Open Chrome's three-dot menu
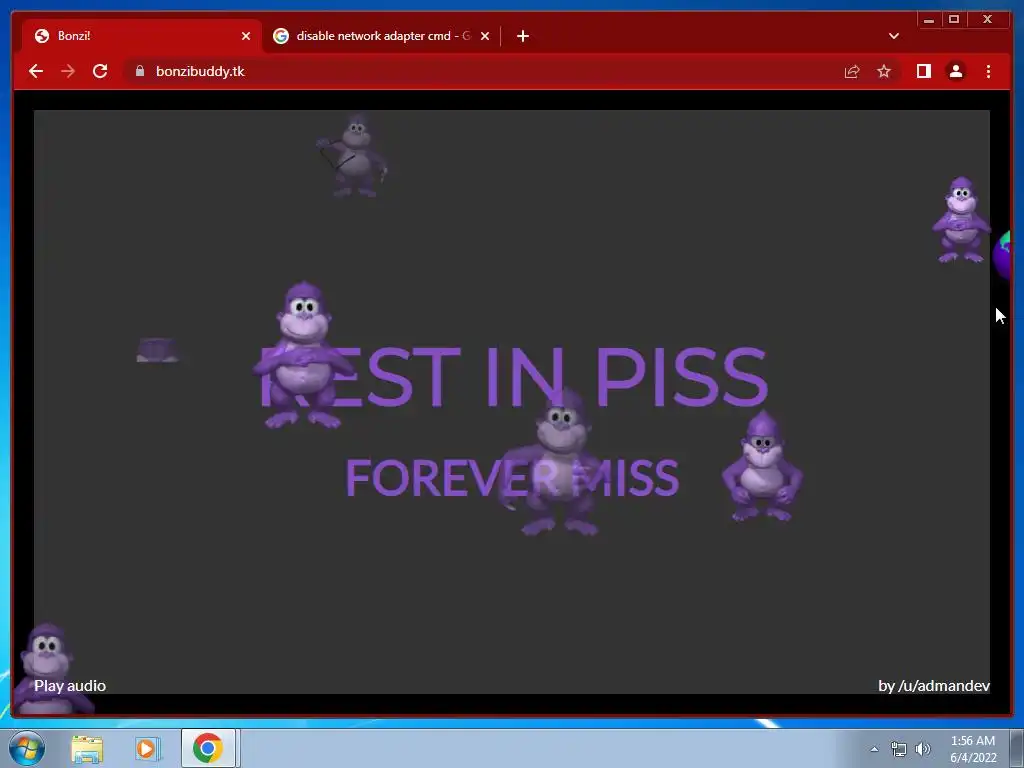 (x=988, y=71)
